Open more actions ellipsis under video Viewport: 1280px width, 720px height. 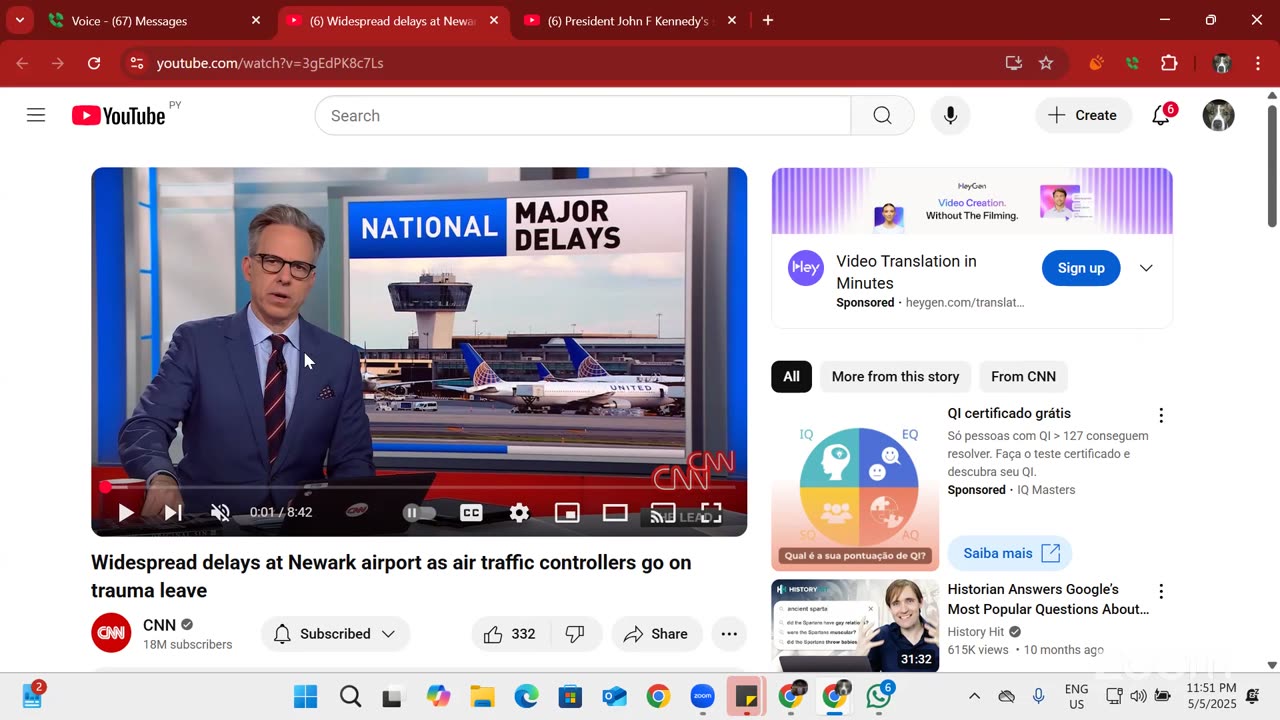point(729,634)
